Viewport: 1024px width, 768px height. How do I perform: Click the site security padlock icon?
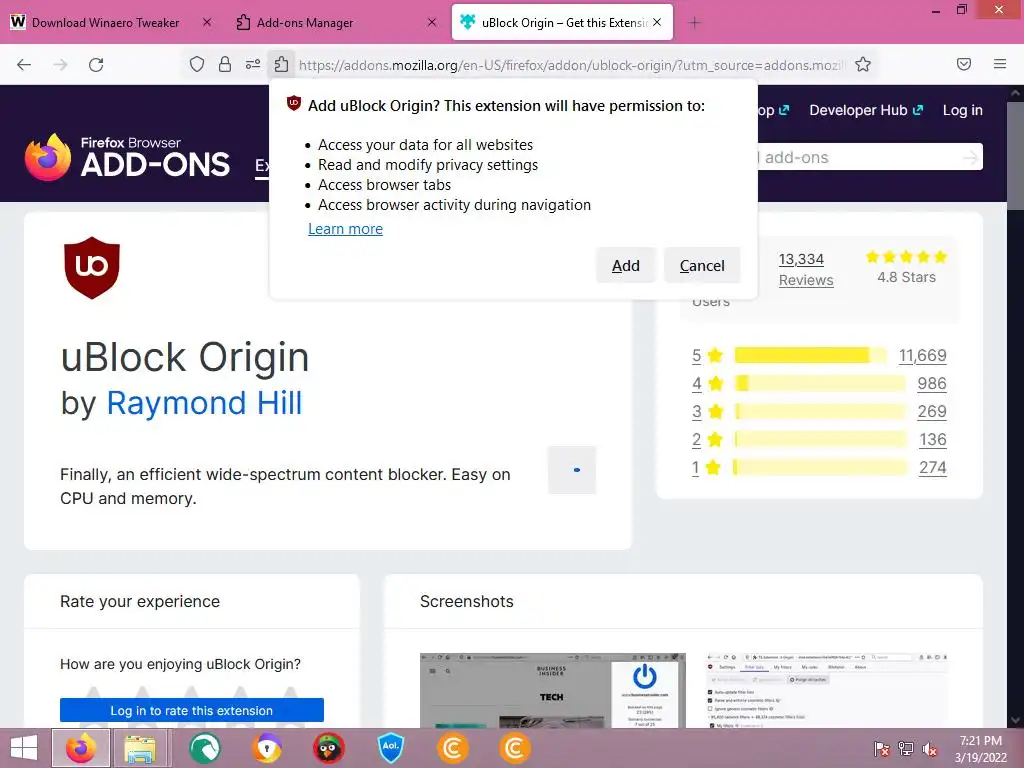pyautogui.click(x=225, y=64)
